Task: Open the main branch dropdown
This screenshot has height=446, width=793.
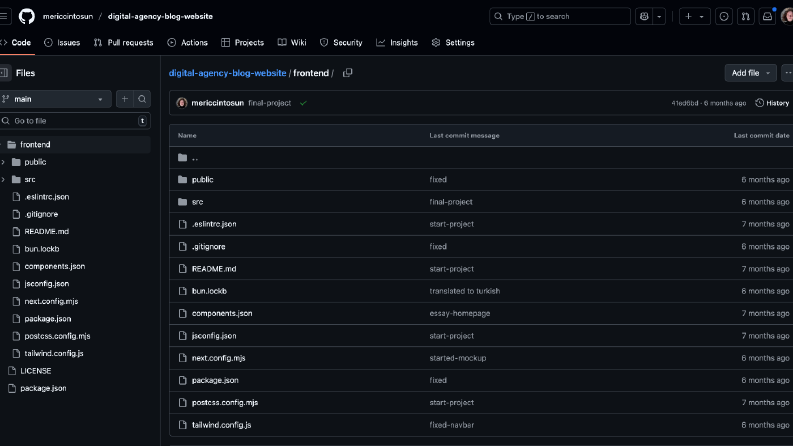Action: point(54,99)
